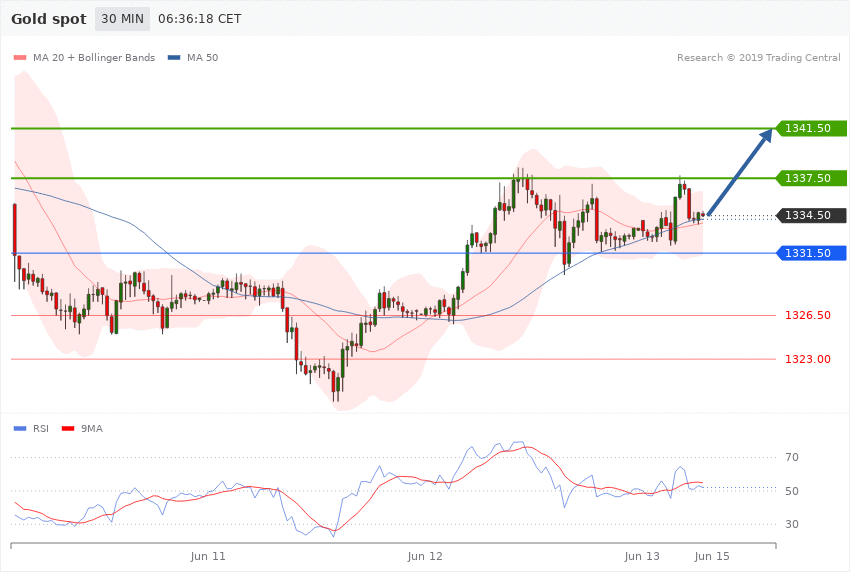Click the 9MA legend label
This screenshot has width=850, height=576.
(92, 429)
